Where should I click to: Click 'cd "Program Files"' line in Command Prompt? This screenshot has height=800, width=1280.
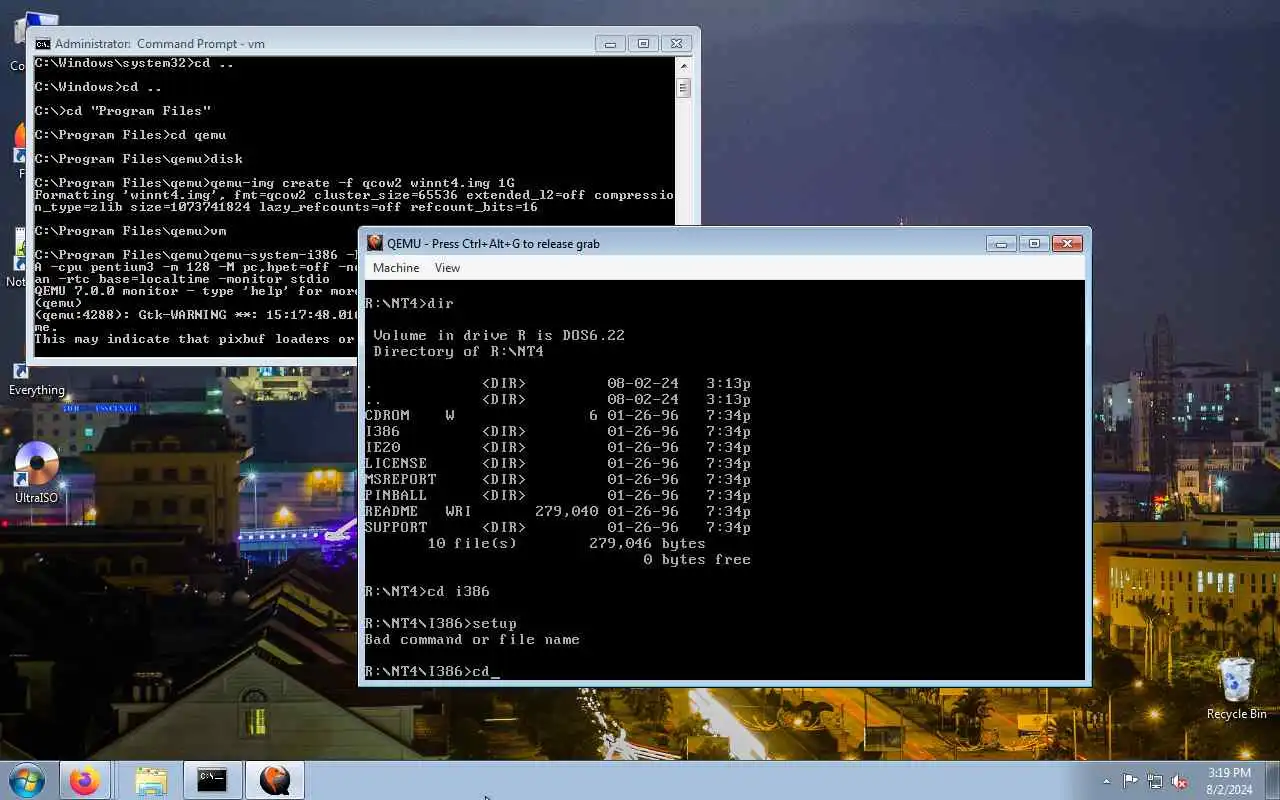coord(122,111)
